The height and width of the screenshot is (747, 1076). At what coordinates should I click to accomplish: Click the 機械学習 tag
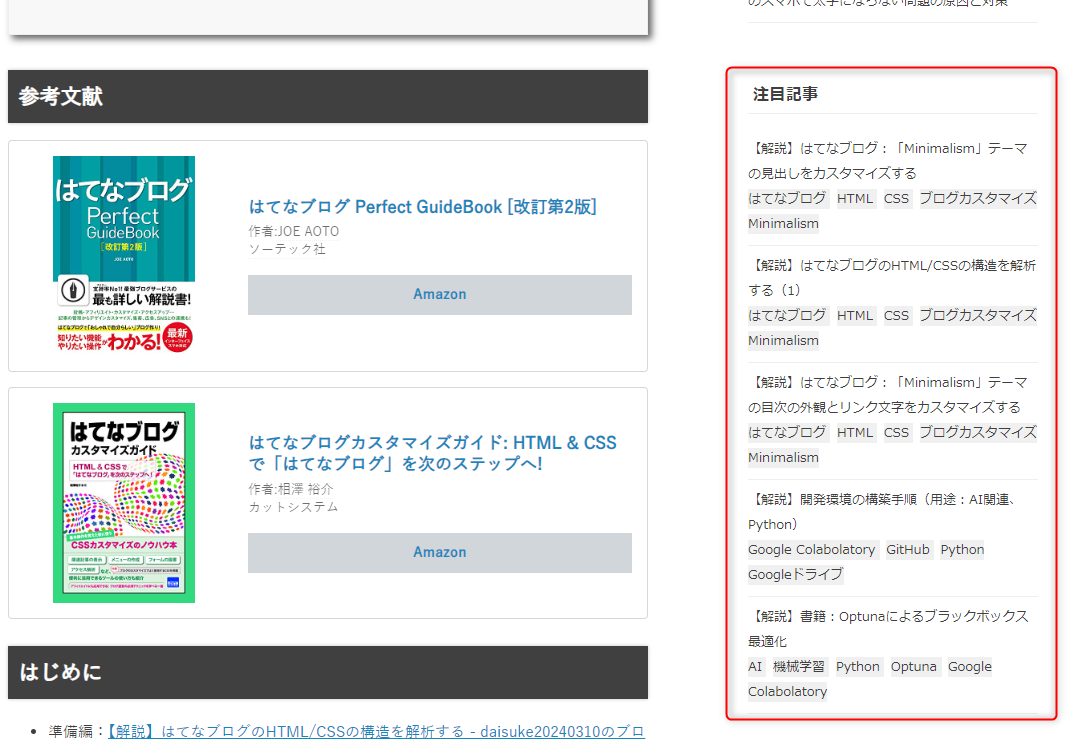coord(799,667)
